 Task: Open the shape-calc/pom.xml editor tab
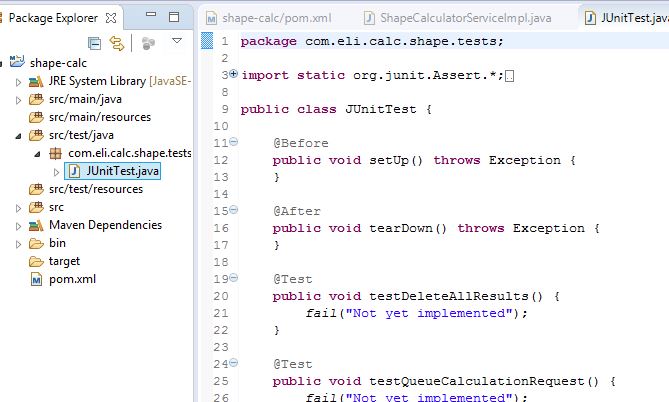click(x=276, y=18)
